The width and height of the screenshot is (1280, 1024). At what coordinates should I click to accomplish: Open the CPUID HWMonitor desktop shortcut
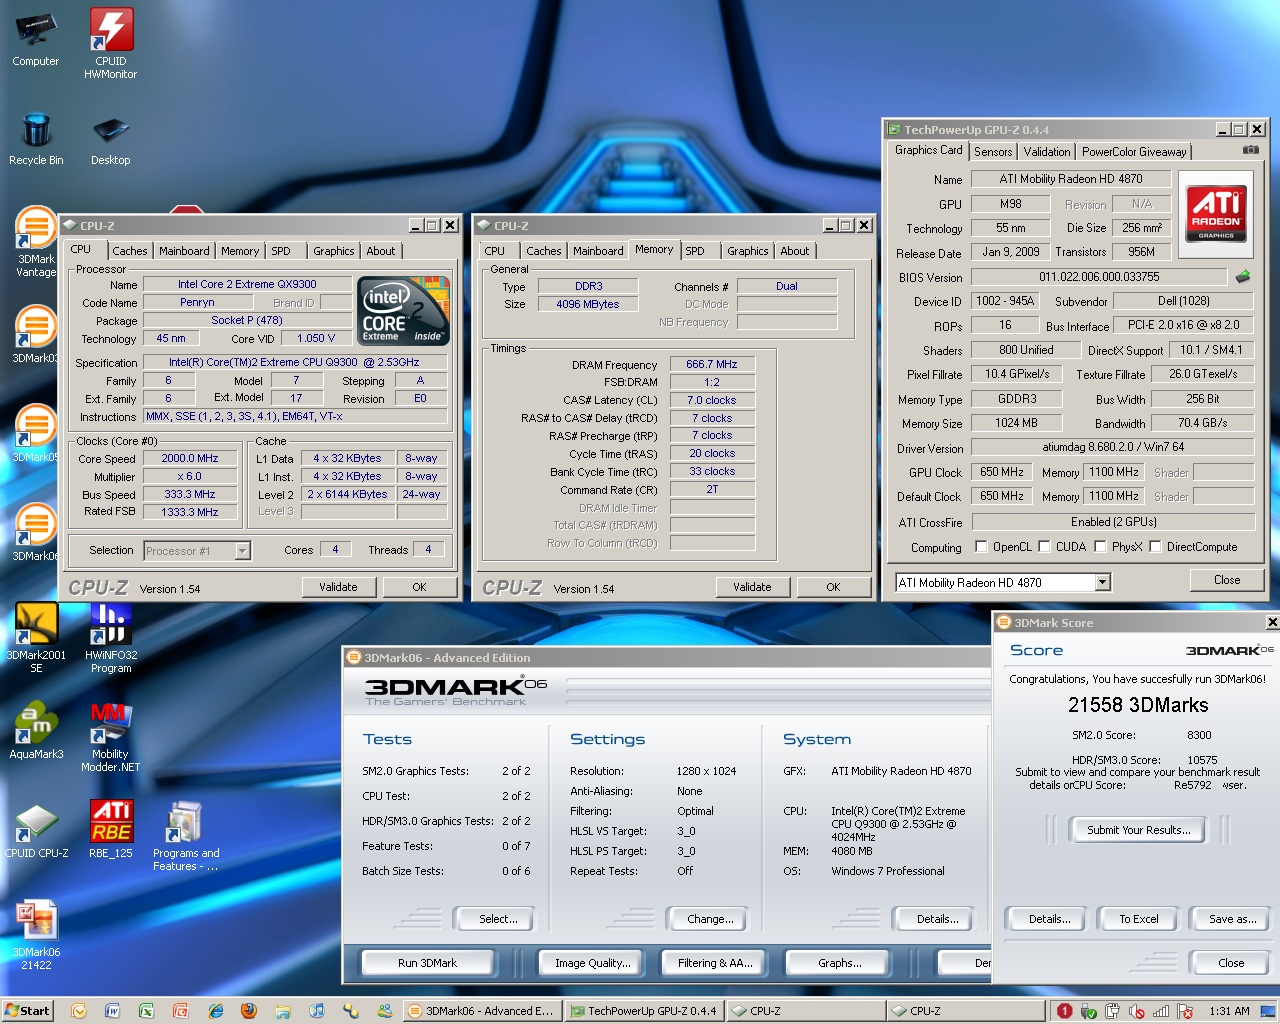[x=111, y=31]
